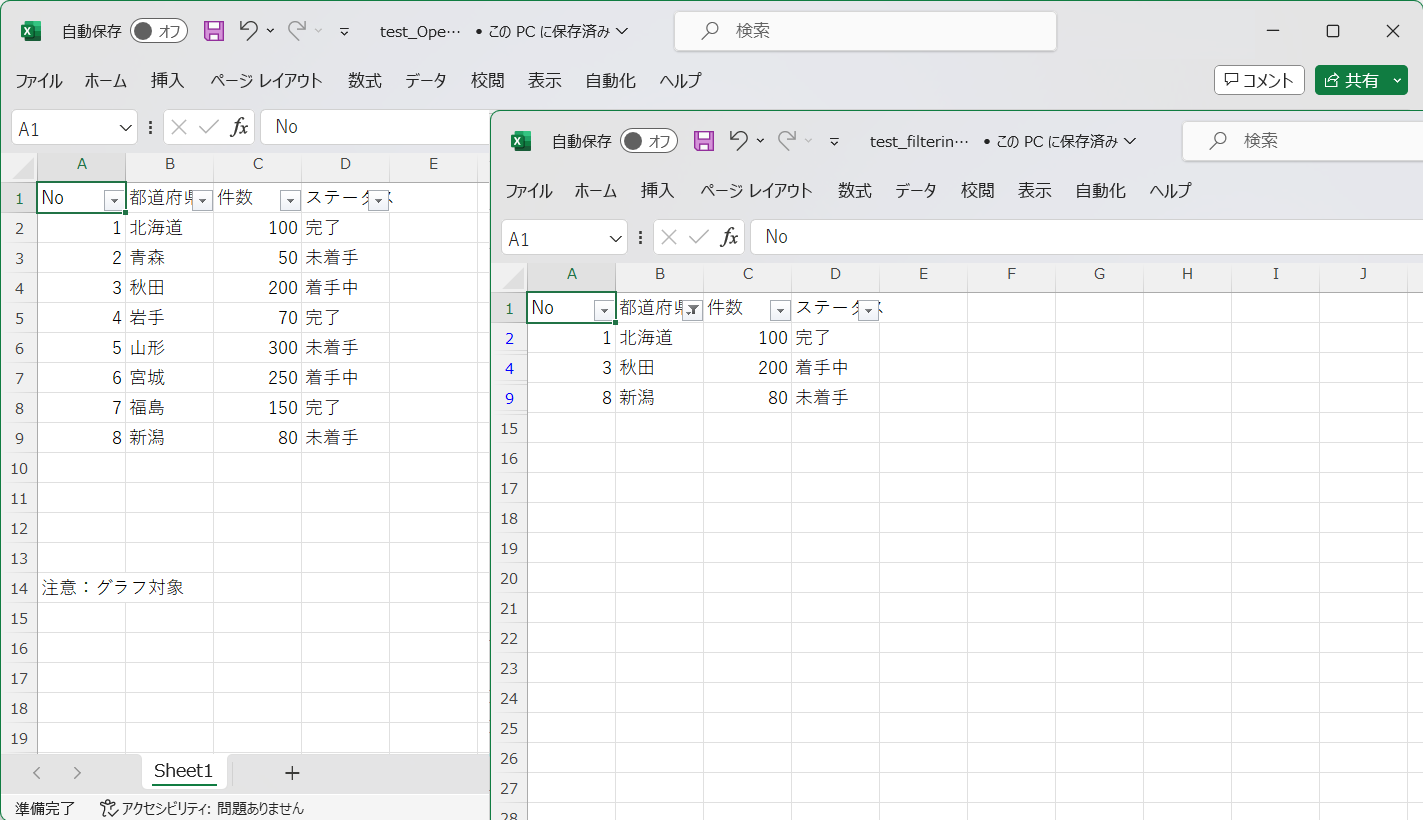Click the accessibility check status bar icon
Image resolution: width=1423 pixels, height=820 pixels.
109,808
